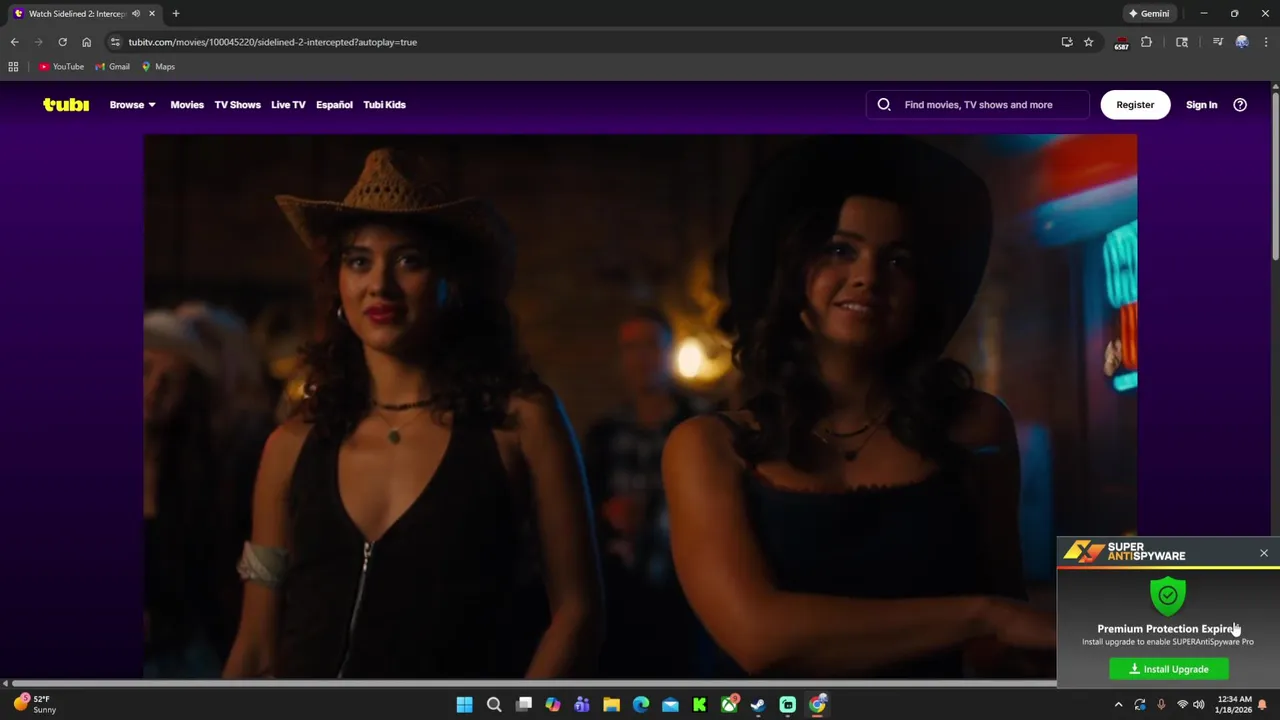The height and width of the screenshot is (720, 1280).
Task: Open the Xbox app from the taskbar
Action: tap(729, 705)
